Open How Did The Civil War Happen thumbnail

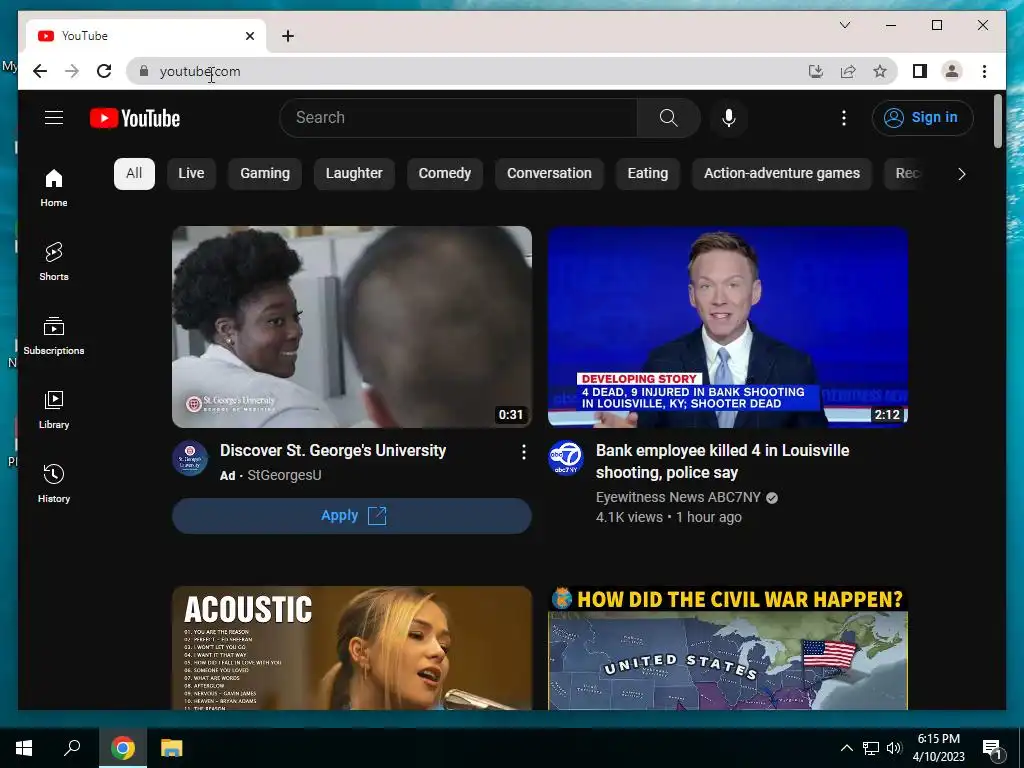point(728,648)
